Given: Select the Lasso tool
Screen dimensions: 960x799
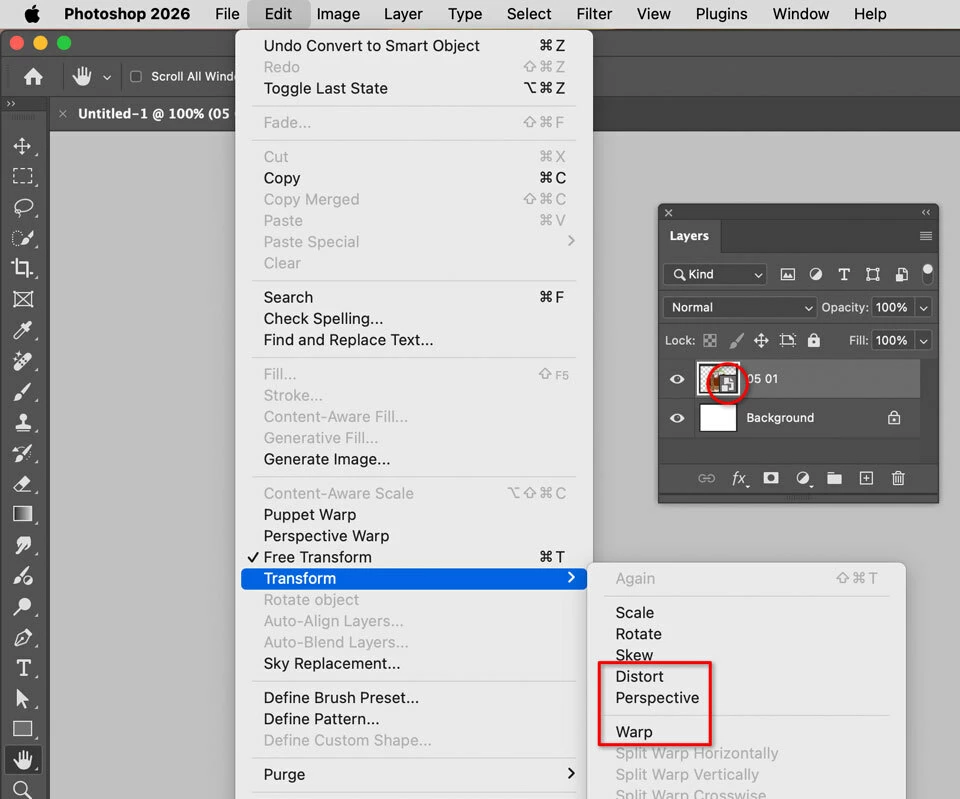Looking at the screenshot, I should coord(23,207).
